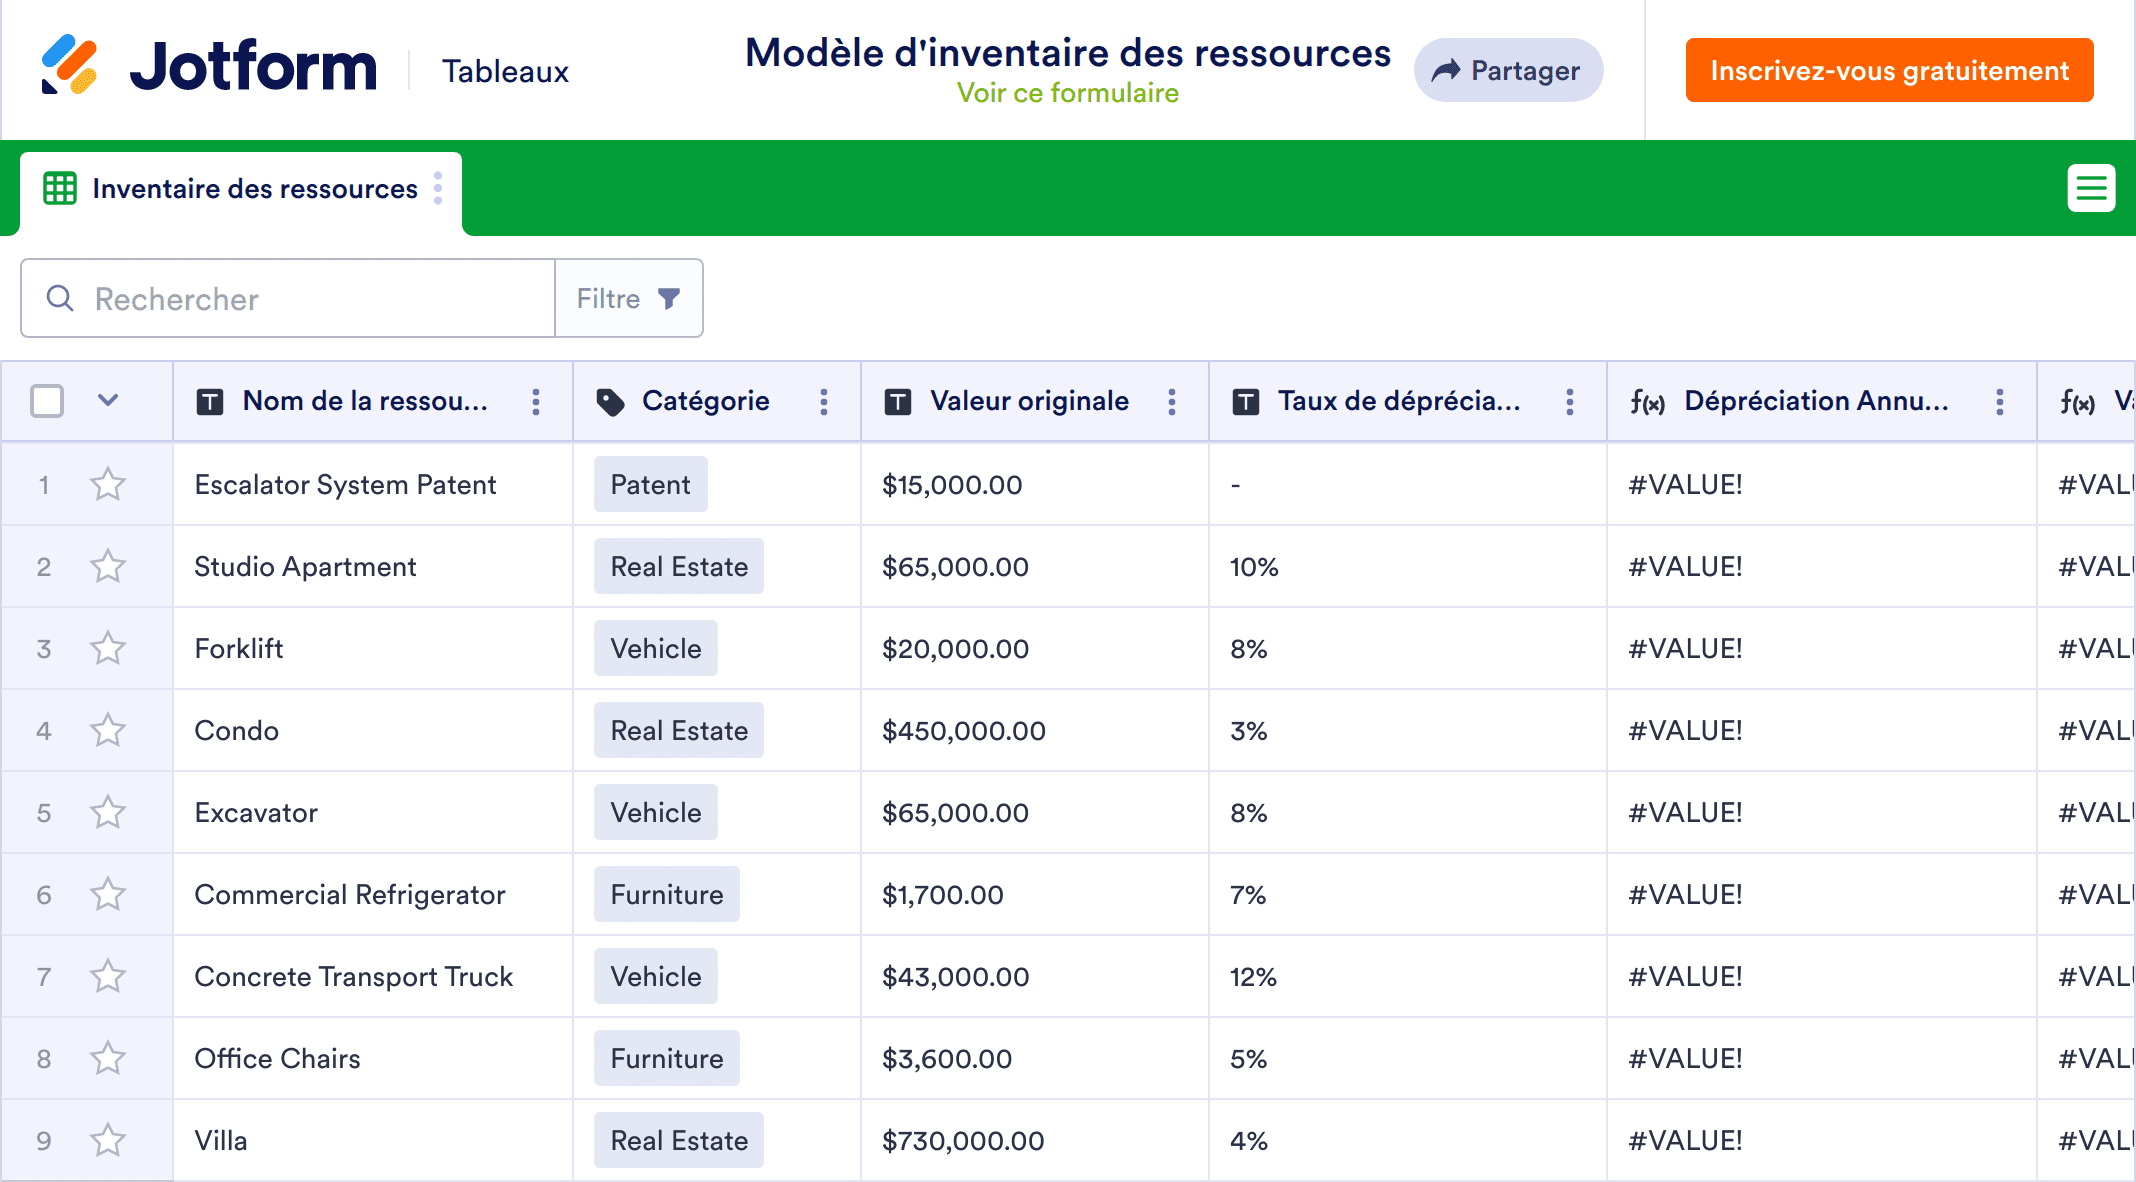The height and width of the screenshot is (1182, 2136).
Task: Open Dépréciation Annuelle column options dots
Action: 2000,402
